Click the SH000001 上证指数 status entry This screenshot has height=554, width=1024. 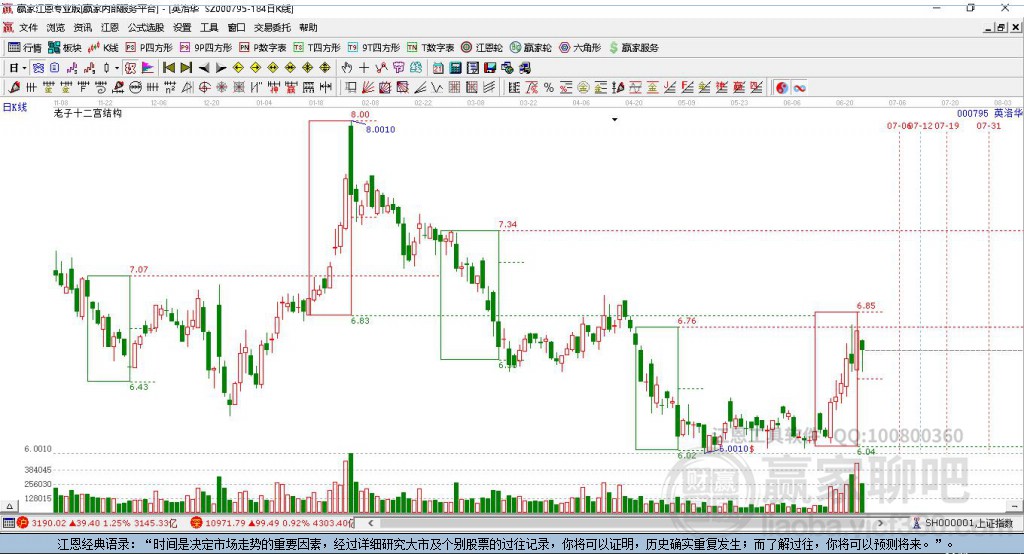[x=963, y=523]
